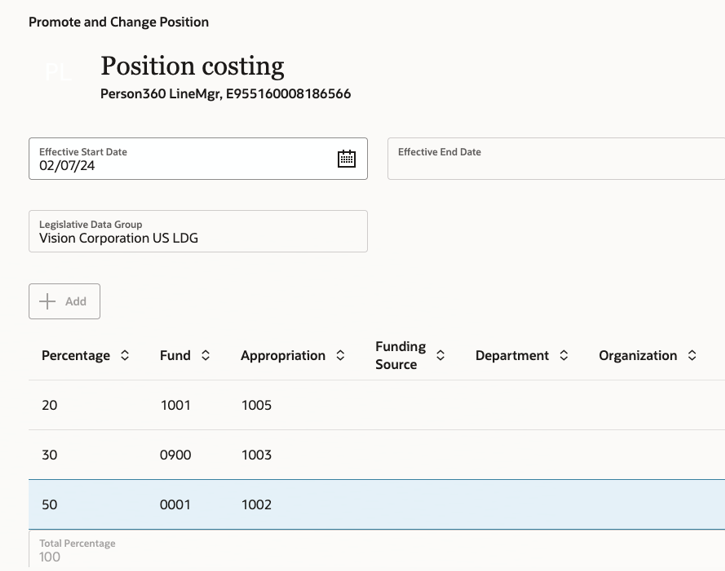Click the fund 1001 cell
The width and height of the screenshot is (725, 571).
point(175,405)
